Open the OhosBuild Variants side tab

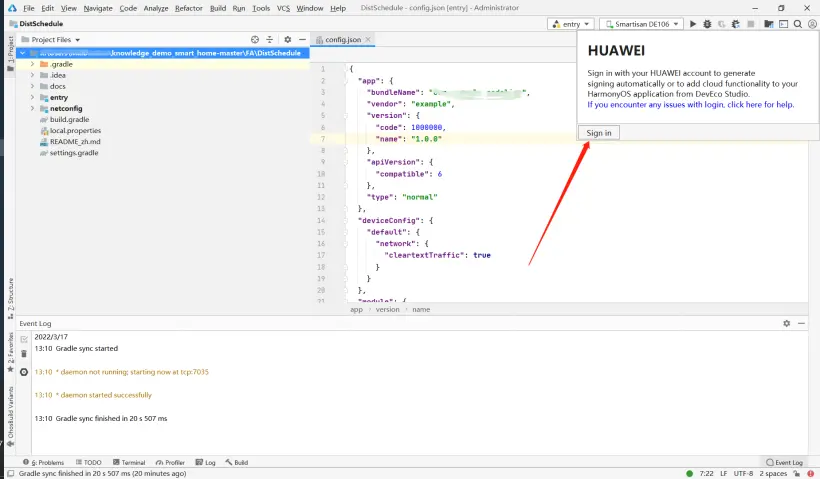pyautogui.click(x=10, y=417)
